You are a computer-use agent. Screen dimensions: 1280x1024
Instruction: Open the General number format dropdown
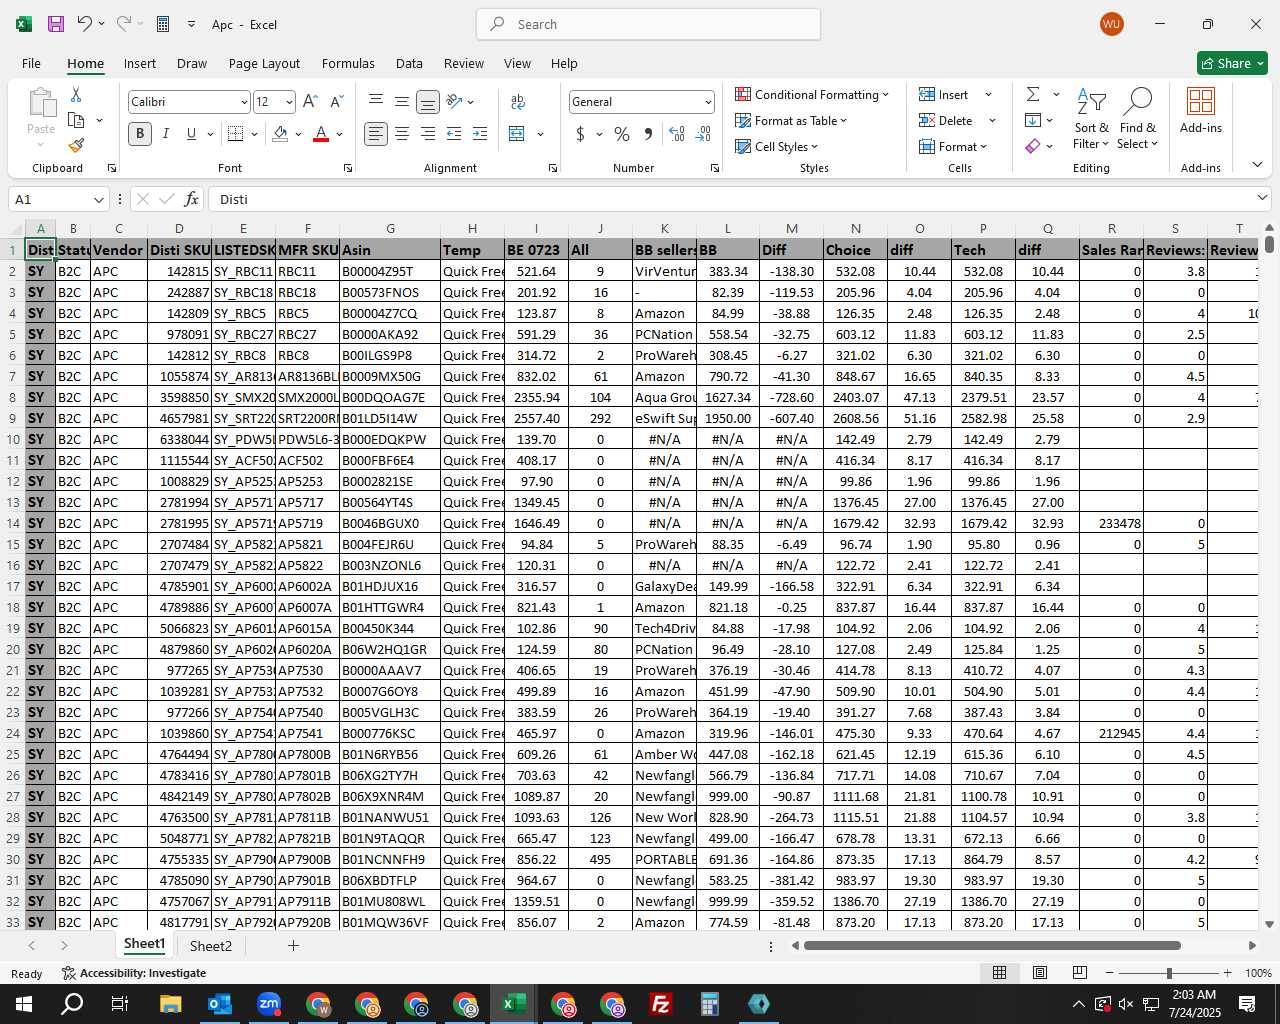(x=708, y=102)
